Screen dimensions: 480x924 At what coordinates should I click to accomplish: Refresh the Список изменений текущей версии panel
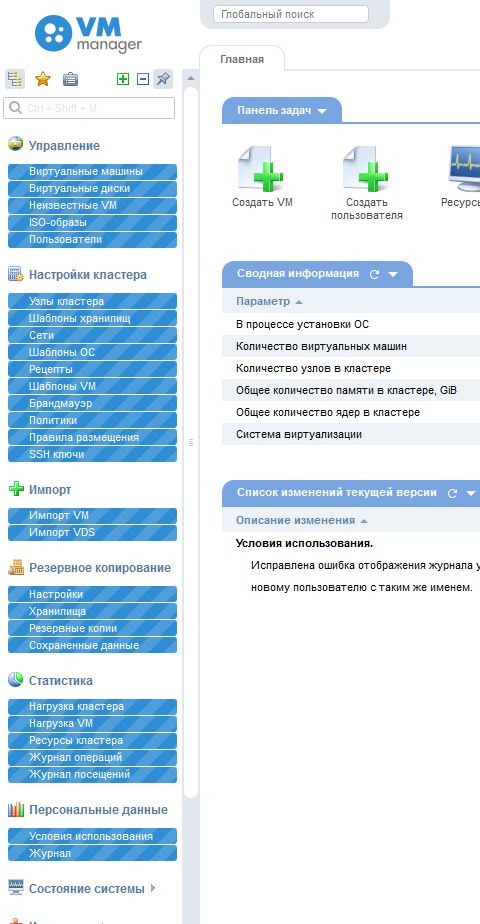point(452,493)
